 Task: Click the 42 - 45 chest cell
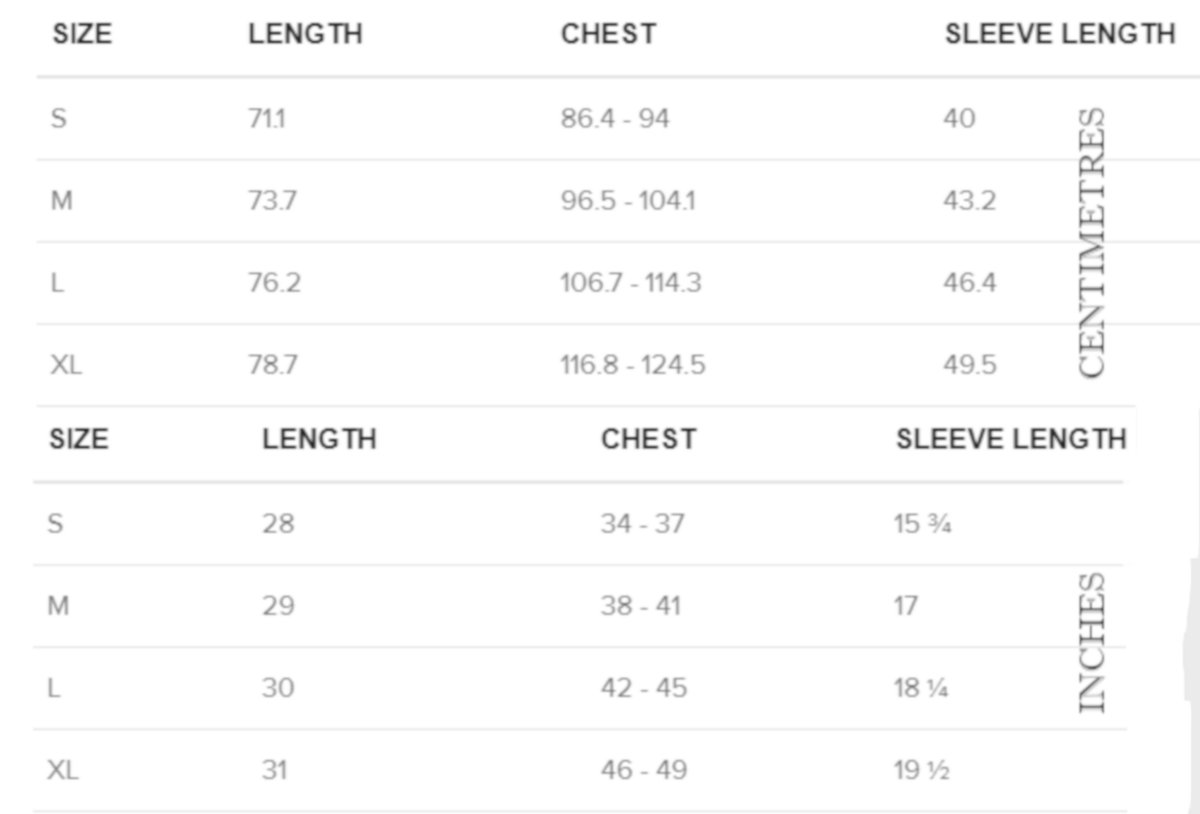(x=644, y=688)
